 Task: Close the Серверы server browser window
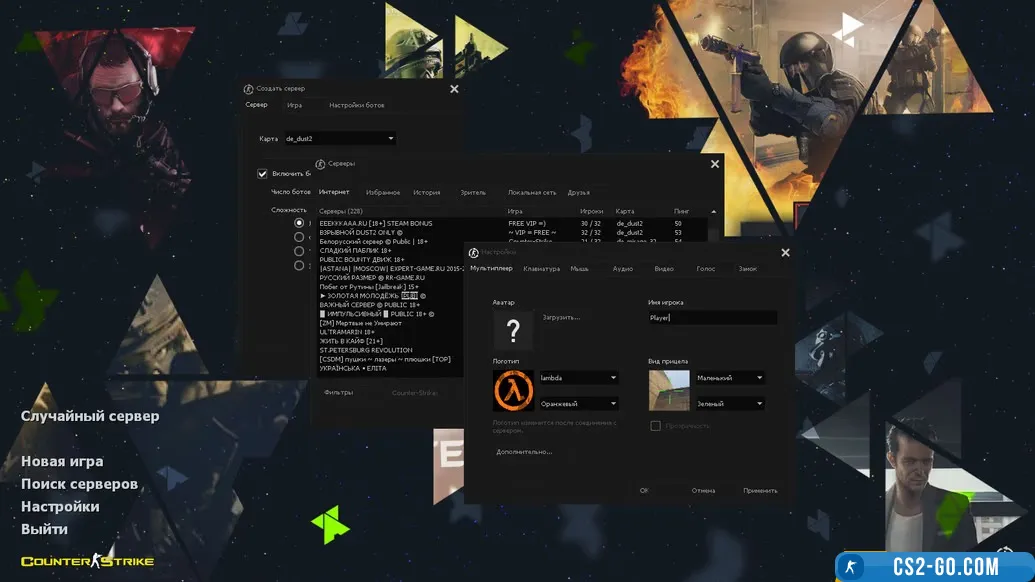715,164
